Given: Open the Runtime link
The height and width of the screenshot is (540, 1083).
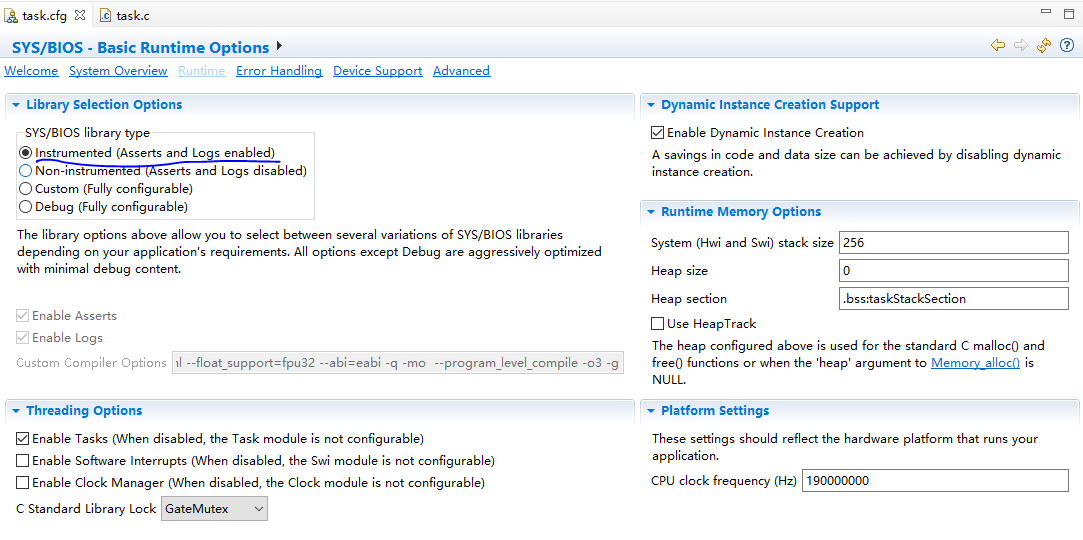Looking at the screenshot, I should coord(202,70).
